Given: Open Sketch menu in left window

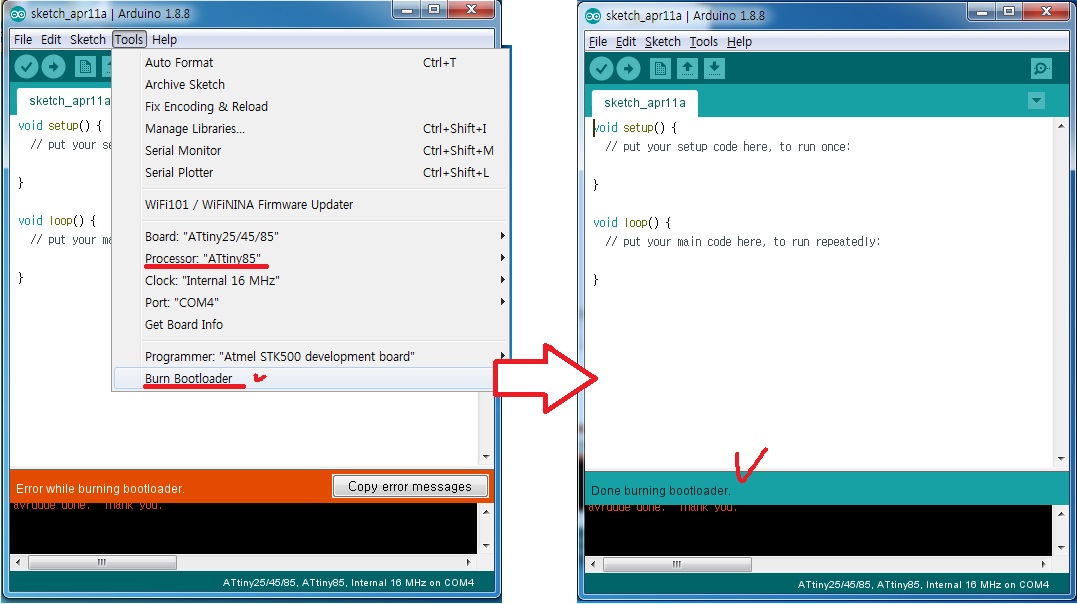Looking at the screenshot, I should (88, 40).
